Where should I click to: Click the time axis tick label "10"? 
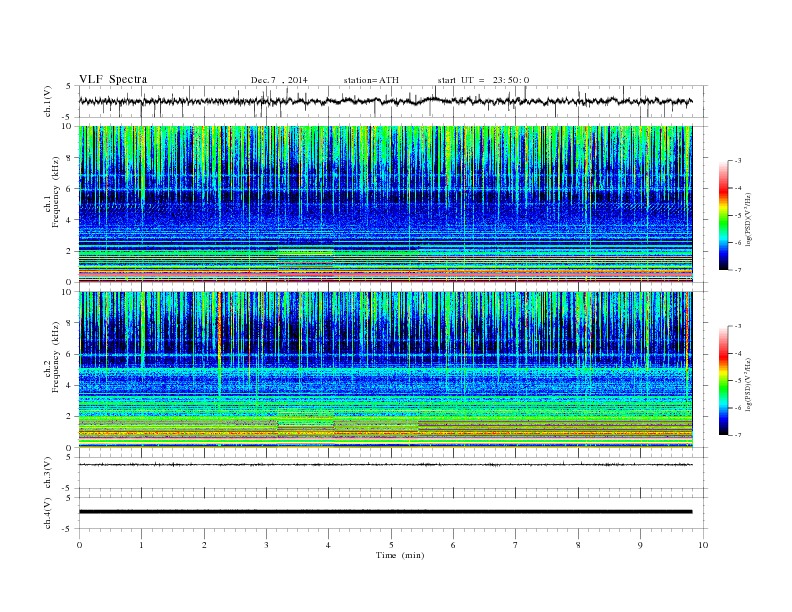[x=703, y=545]
